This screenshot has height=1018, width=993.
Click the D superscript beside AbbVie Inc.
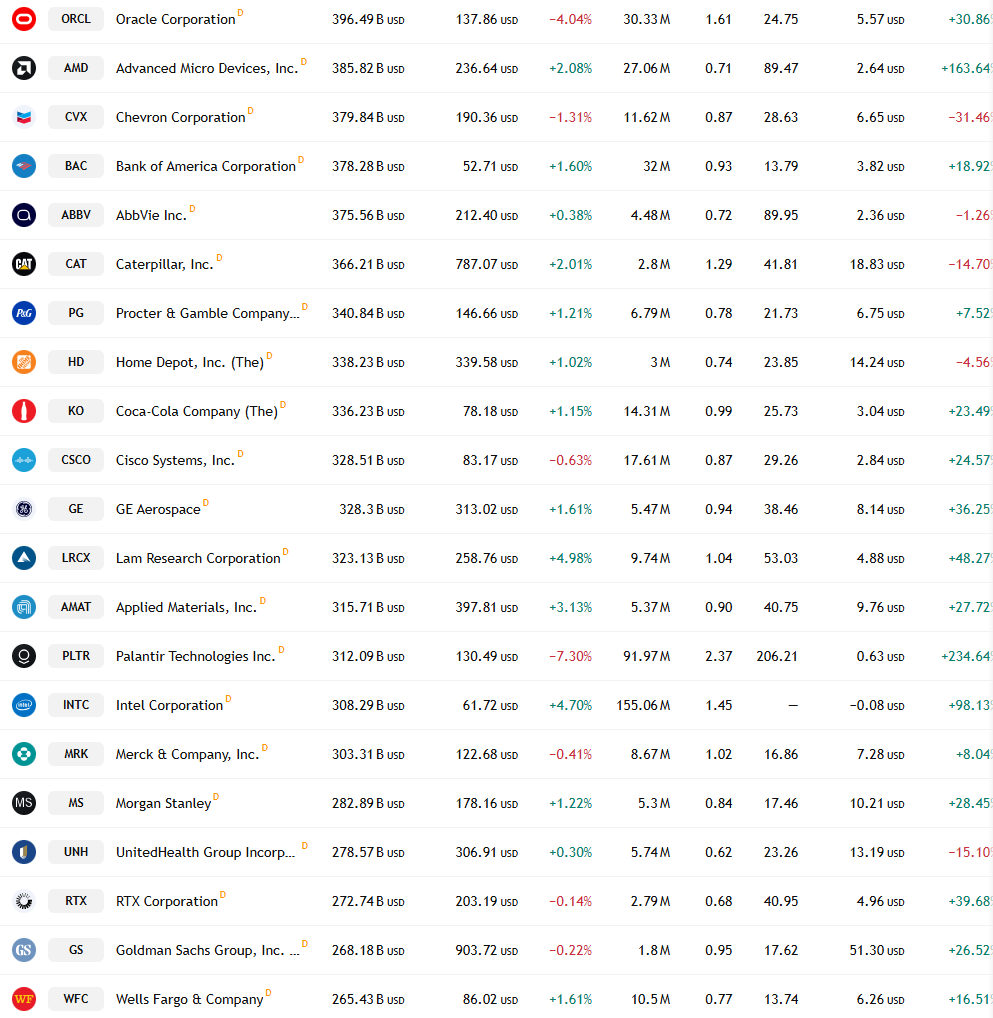coord(192,208)
